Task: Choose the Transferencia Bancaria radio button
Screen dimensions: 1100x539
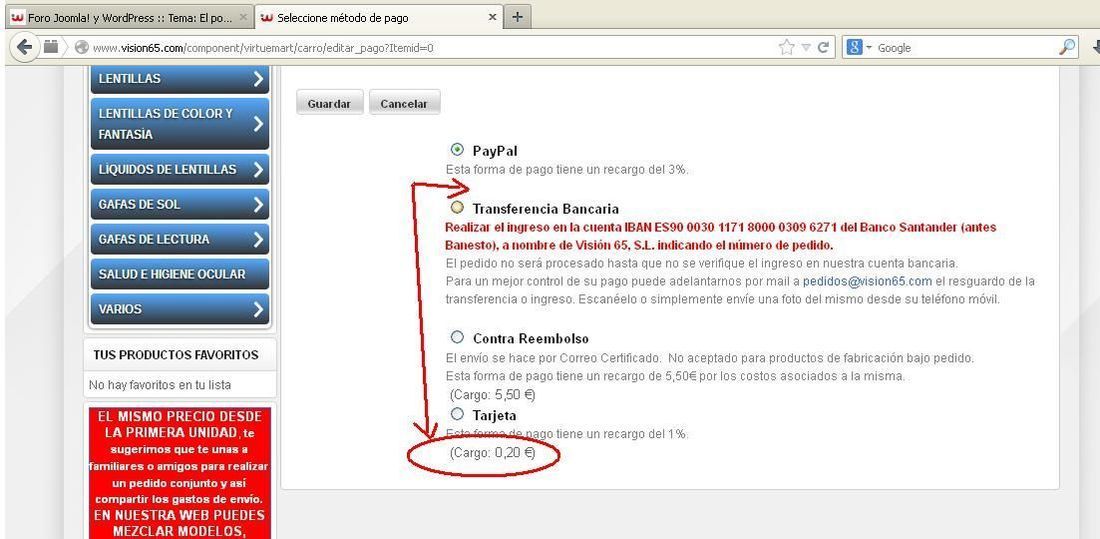Action: tap(457, 208)
